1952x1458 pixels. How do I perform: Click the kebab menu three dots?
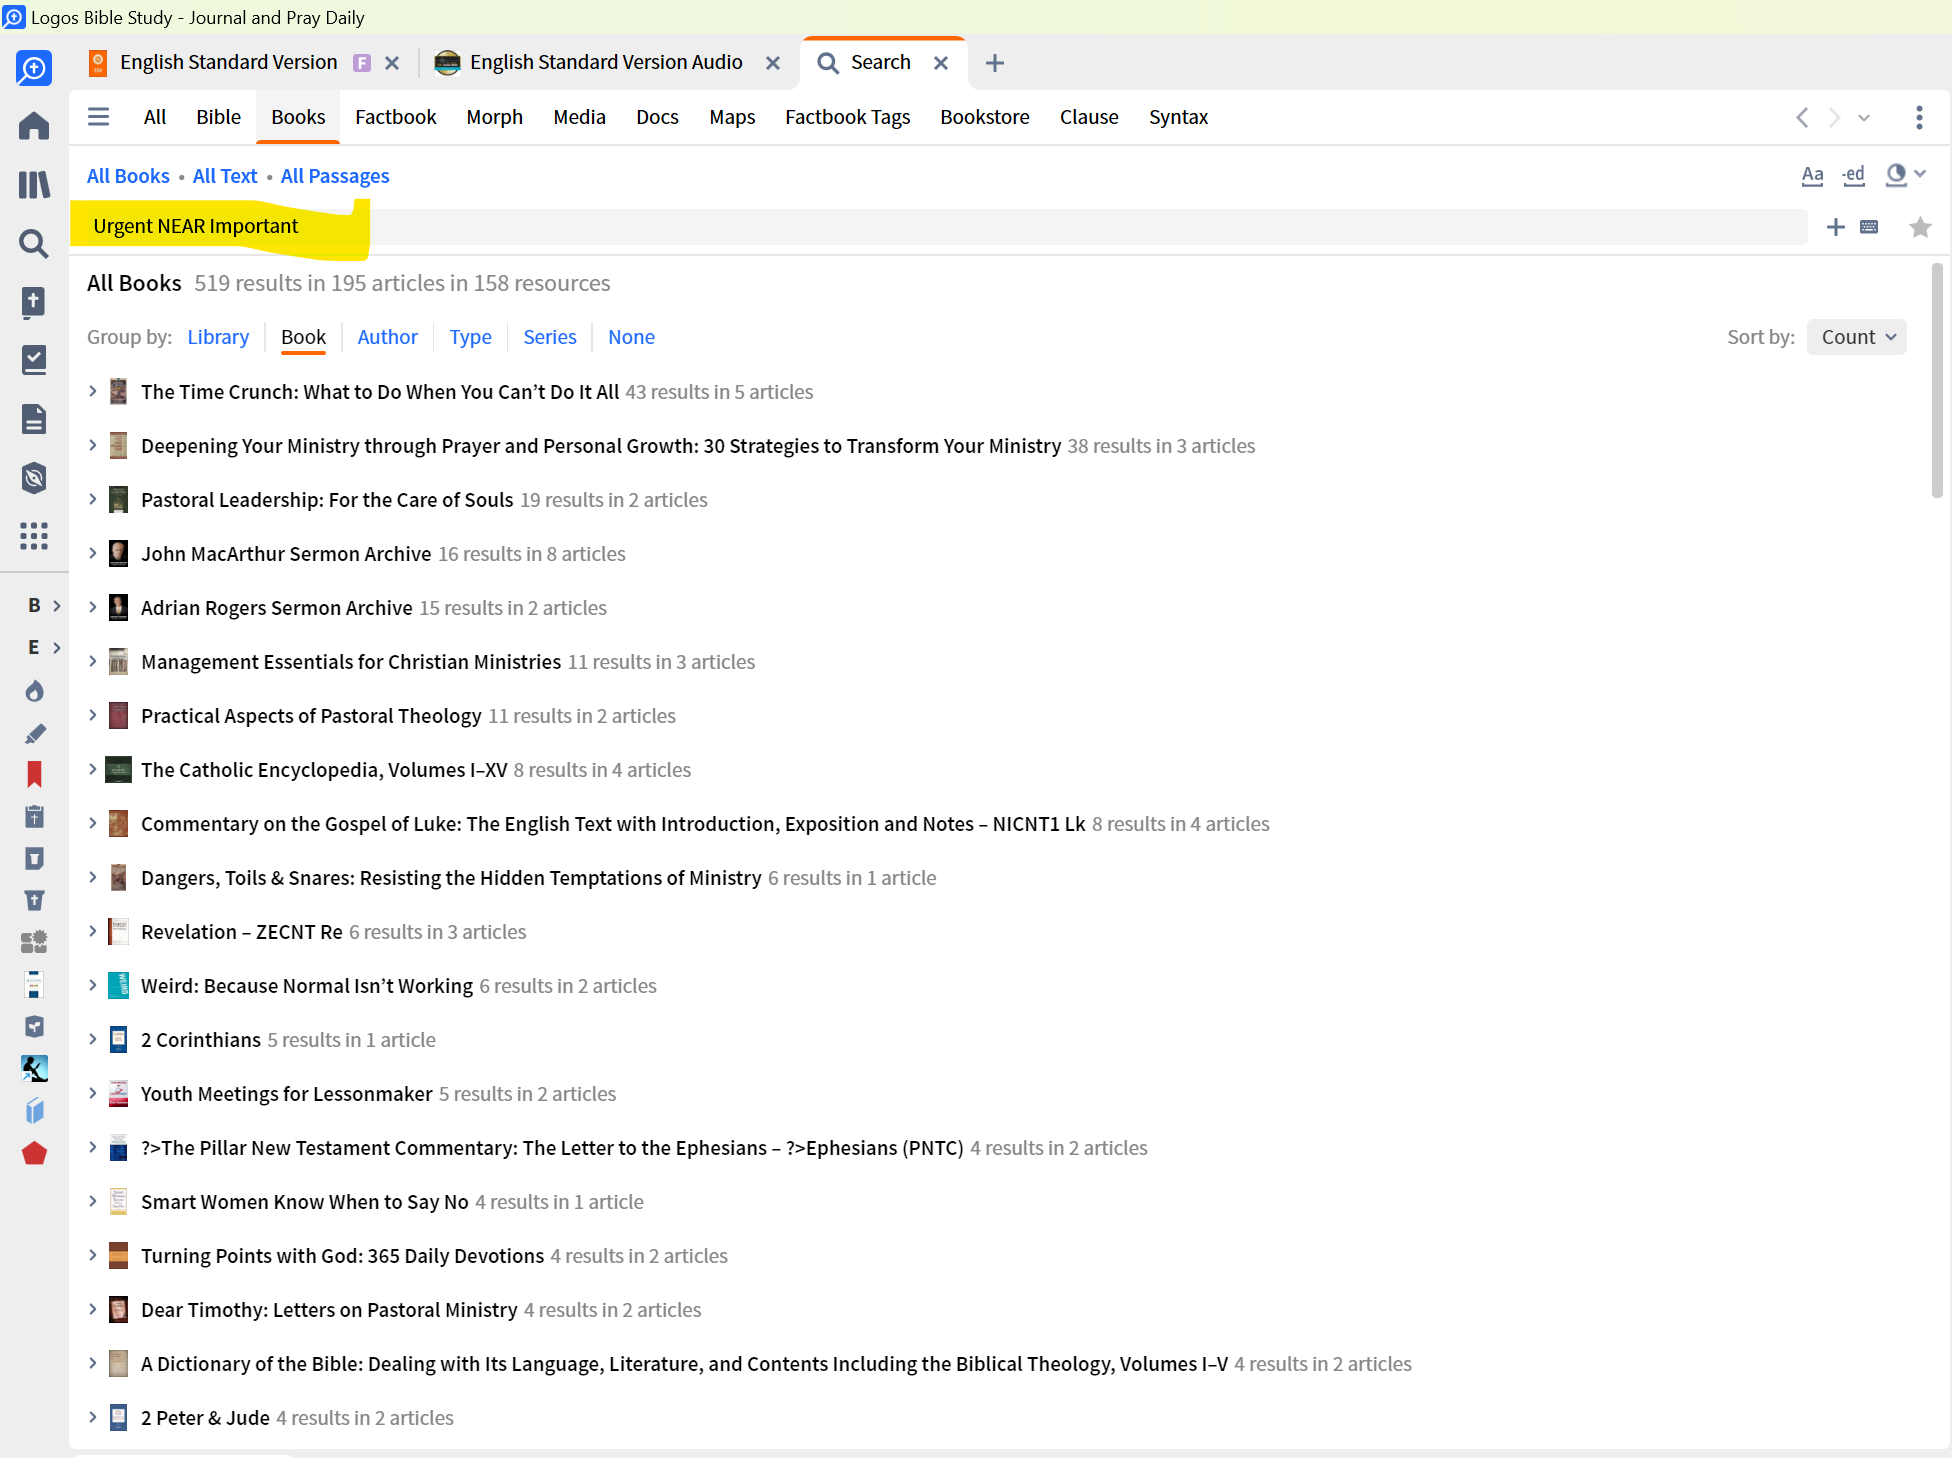(x=1919, y=117)
